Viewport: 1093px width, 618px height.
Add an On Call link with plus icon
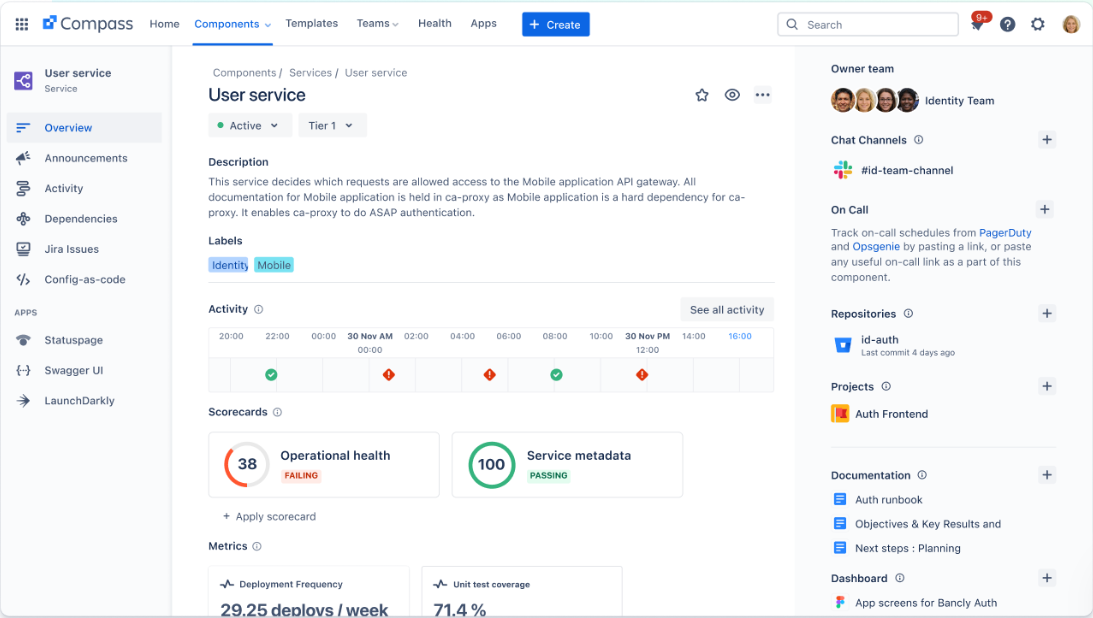point(1045,209)
